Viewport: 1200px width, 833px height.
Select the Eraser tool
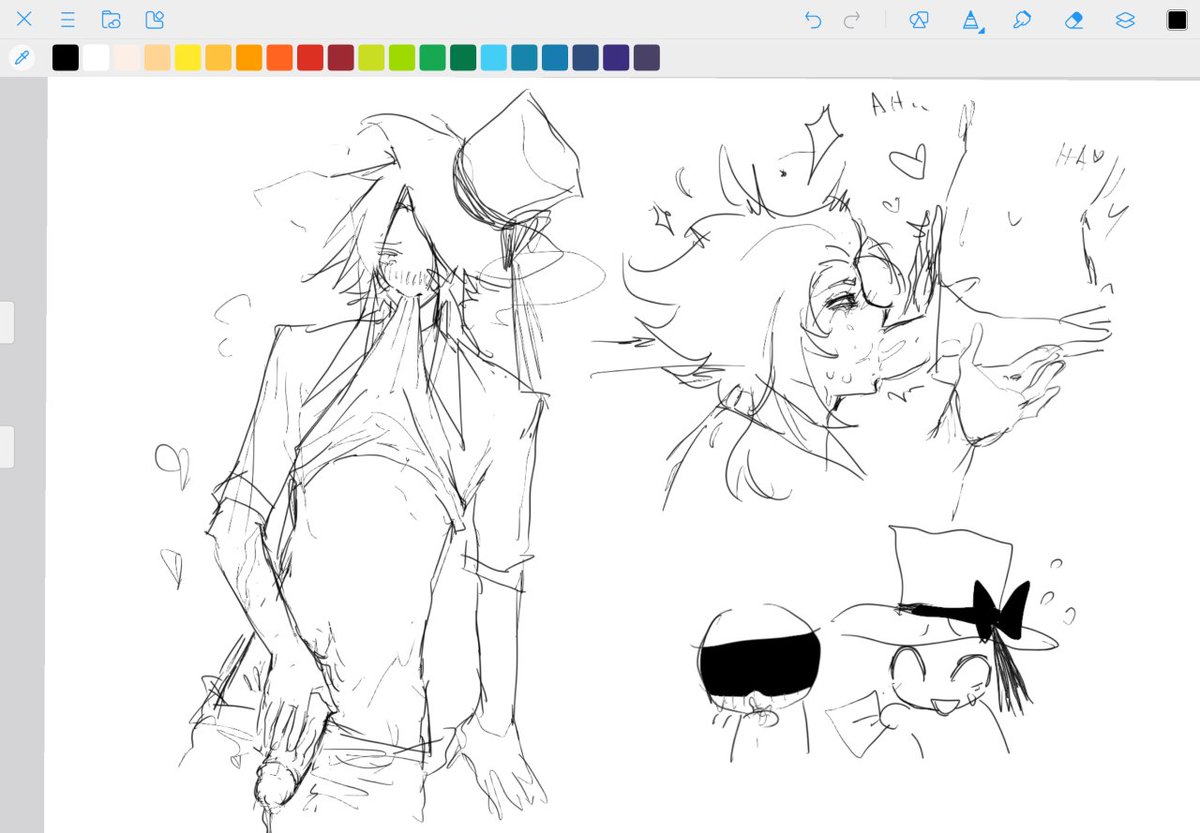[x=1074, y=20]
